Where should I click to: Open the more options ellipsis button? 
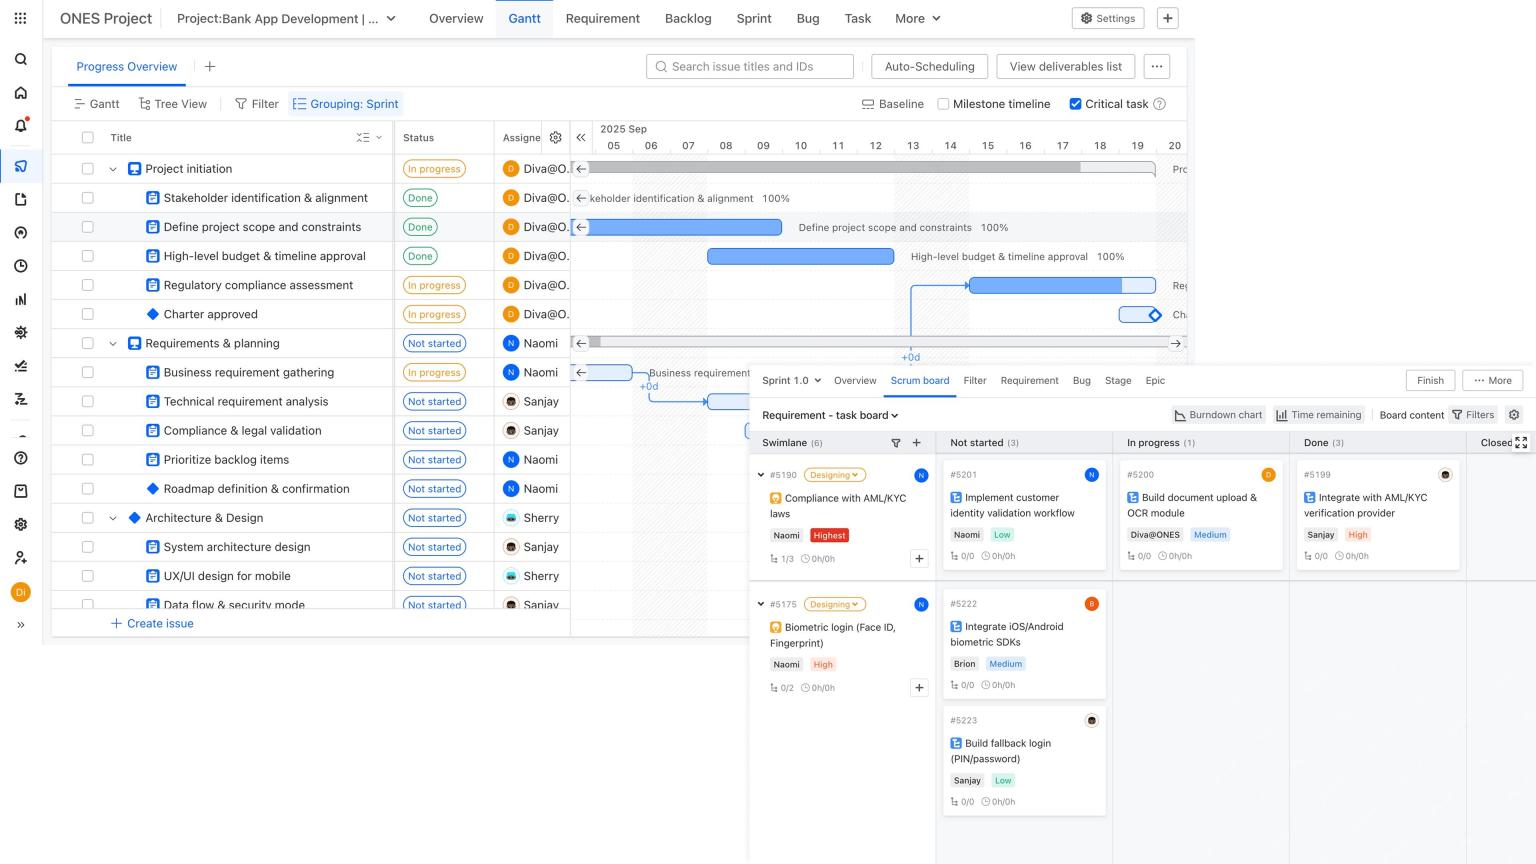(1157, 67)
